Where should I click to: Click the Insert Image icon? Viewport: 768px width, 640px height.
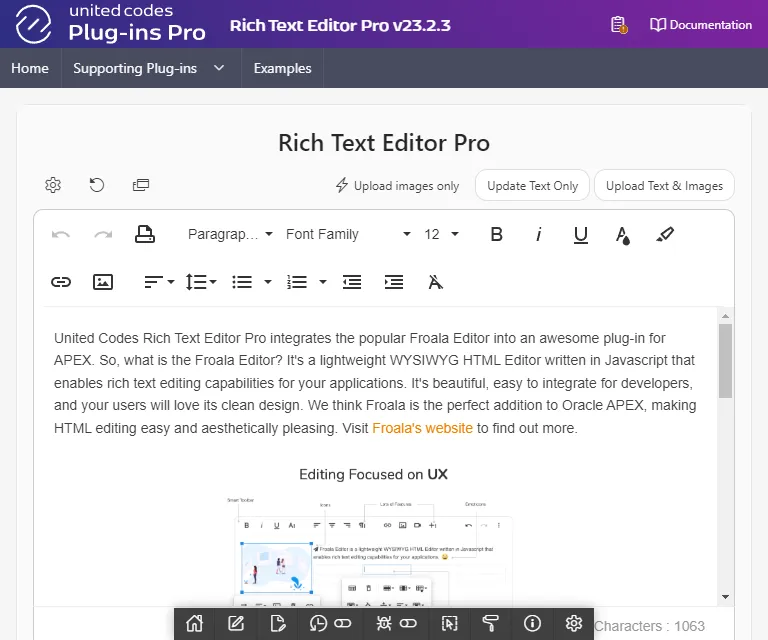click(x=103, y=282)
